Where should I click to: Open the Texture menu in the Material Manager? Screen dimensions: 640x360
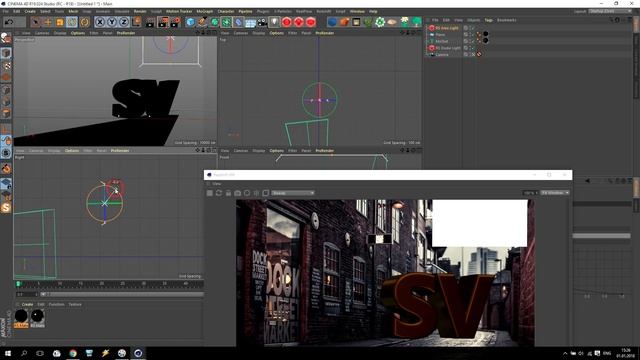(75, 304)
